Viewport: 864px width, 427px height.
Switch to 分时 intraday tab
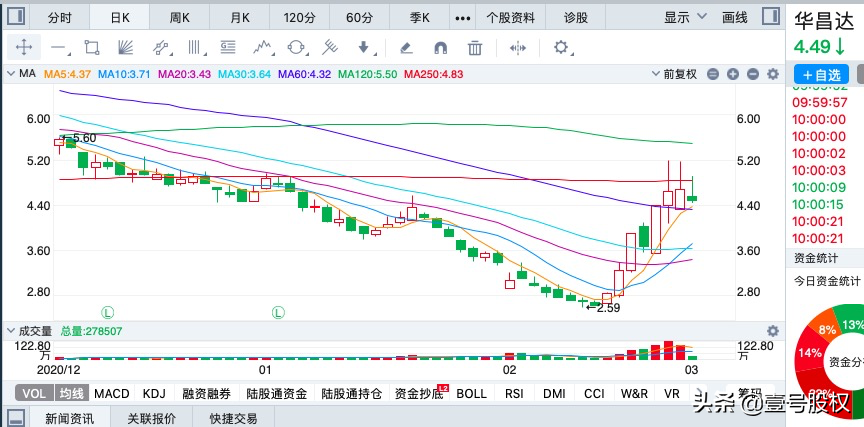coord(60,18)
